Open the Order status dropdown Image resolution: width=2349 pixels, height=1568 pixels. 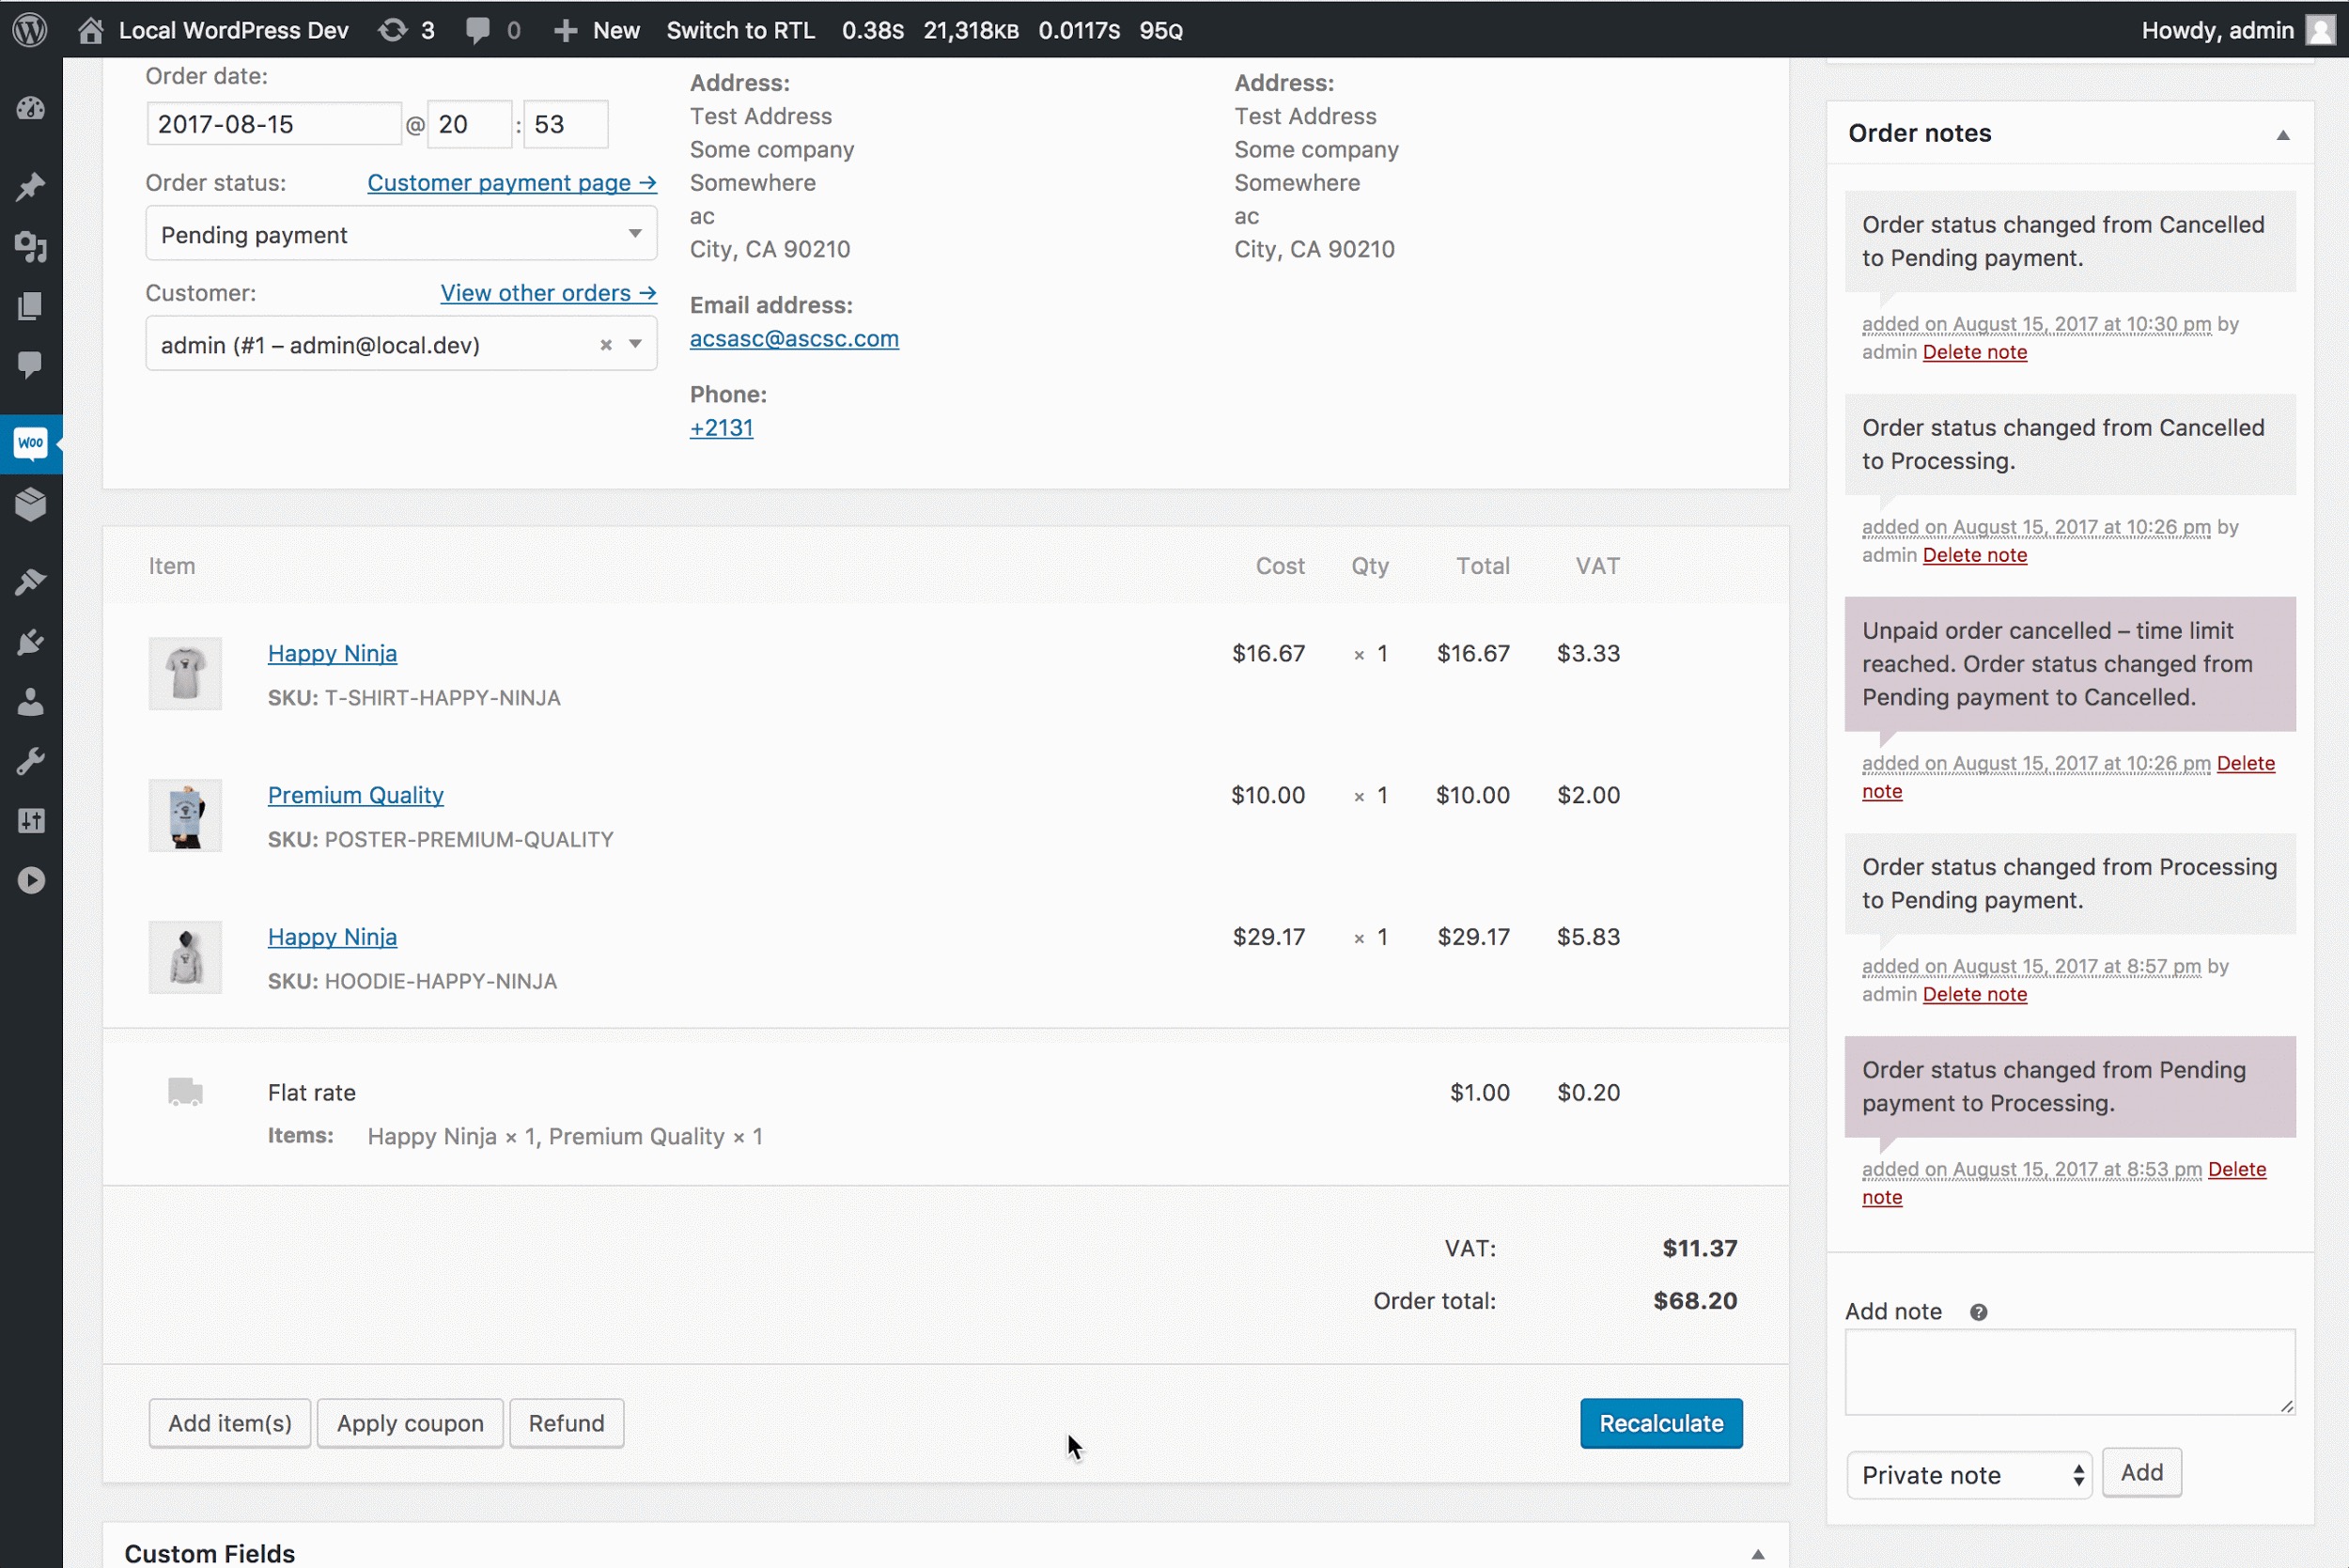click(x=400, y=234)
